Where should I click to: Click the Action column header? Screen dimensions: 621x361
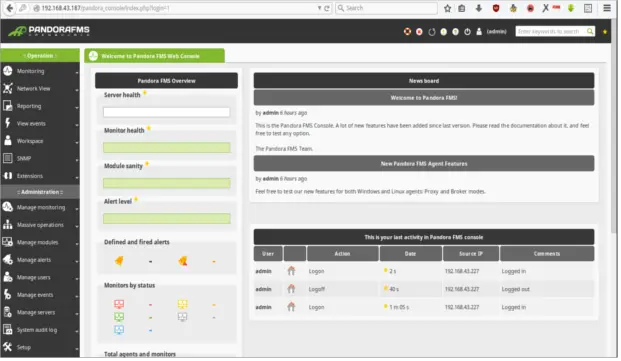pyautogui.click(x=343, y=254)
